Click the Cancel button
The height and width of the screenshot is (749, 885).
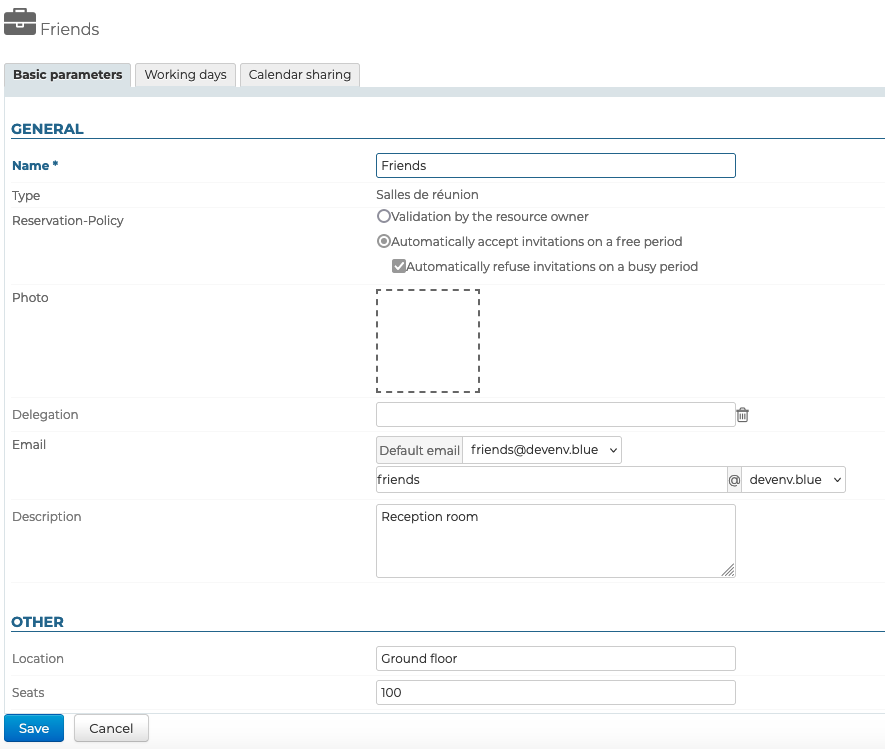[x=111, y=728]
